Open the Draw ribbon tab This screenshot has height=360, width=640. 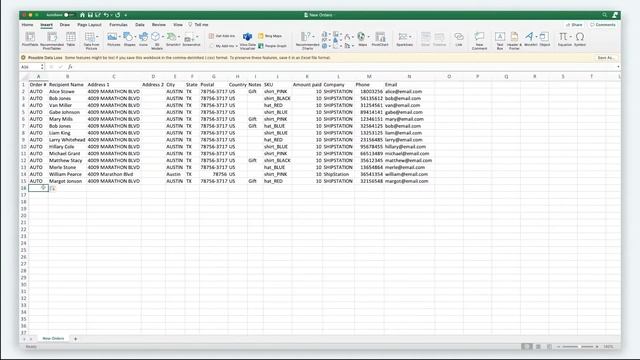(x=64, y=25)
